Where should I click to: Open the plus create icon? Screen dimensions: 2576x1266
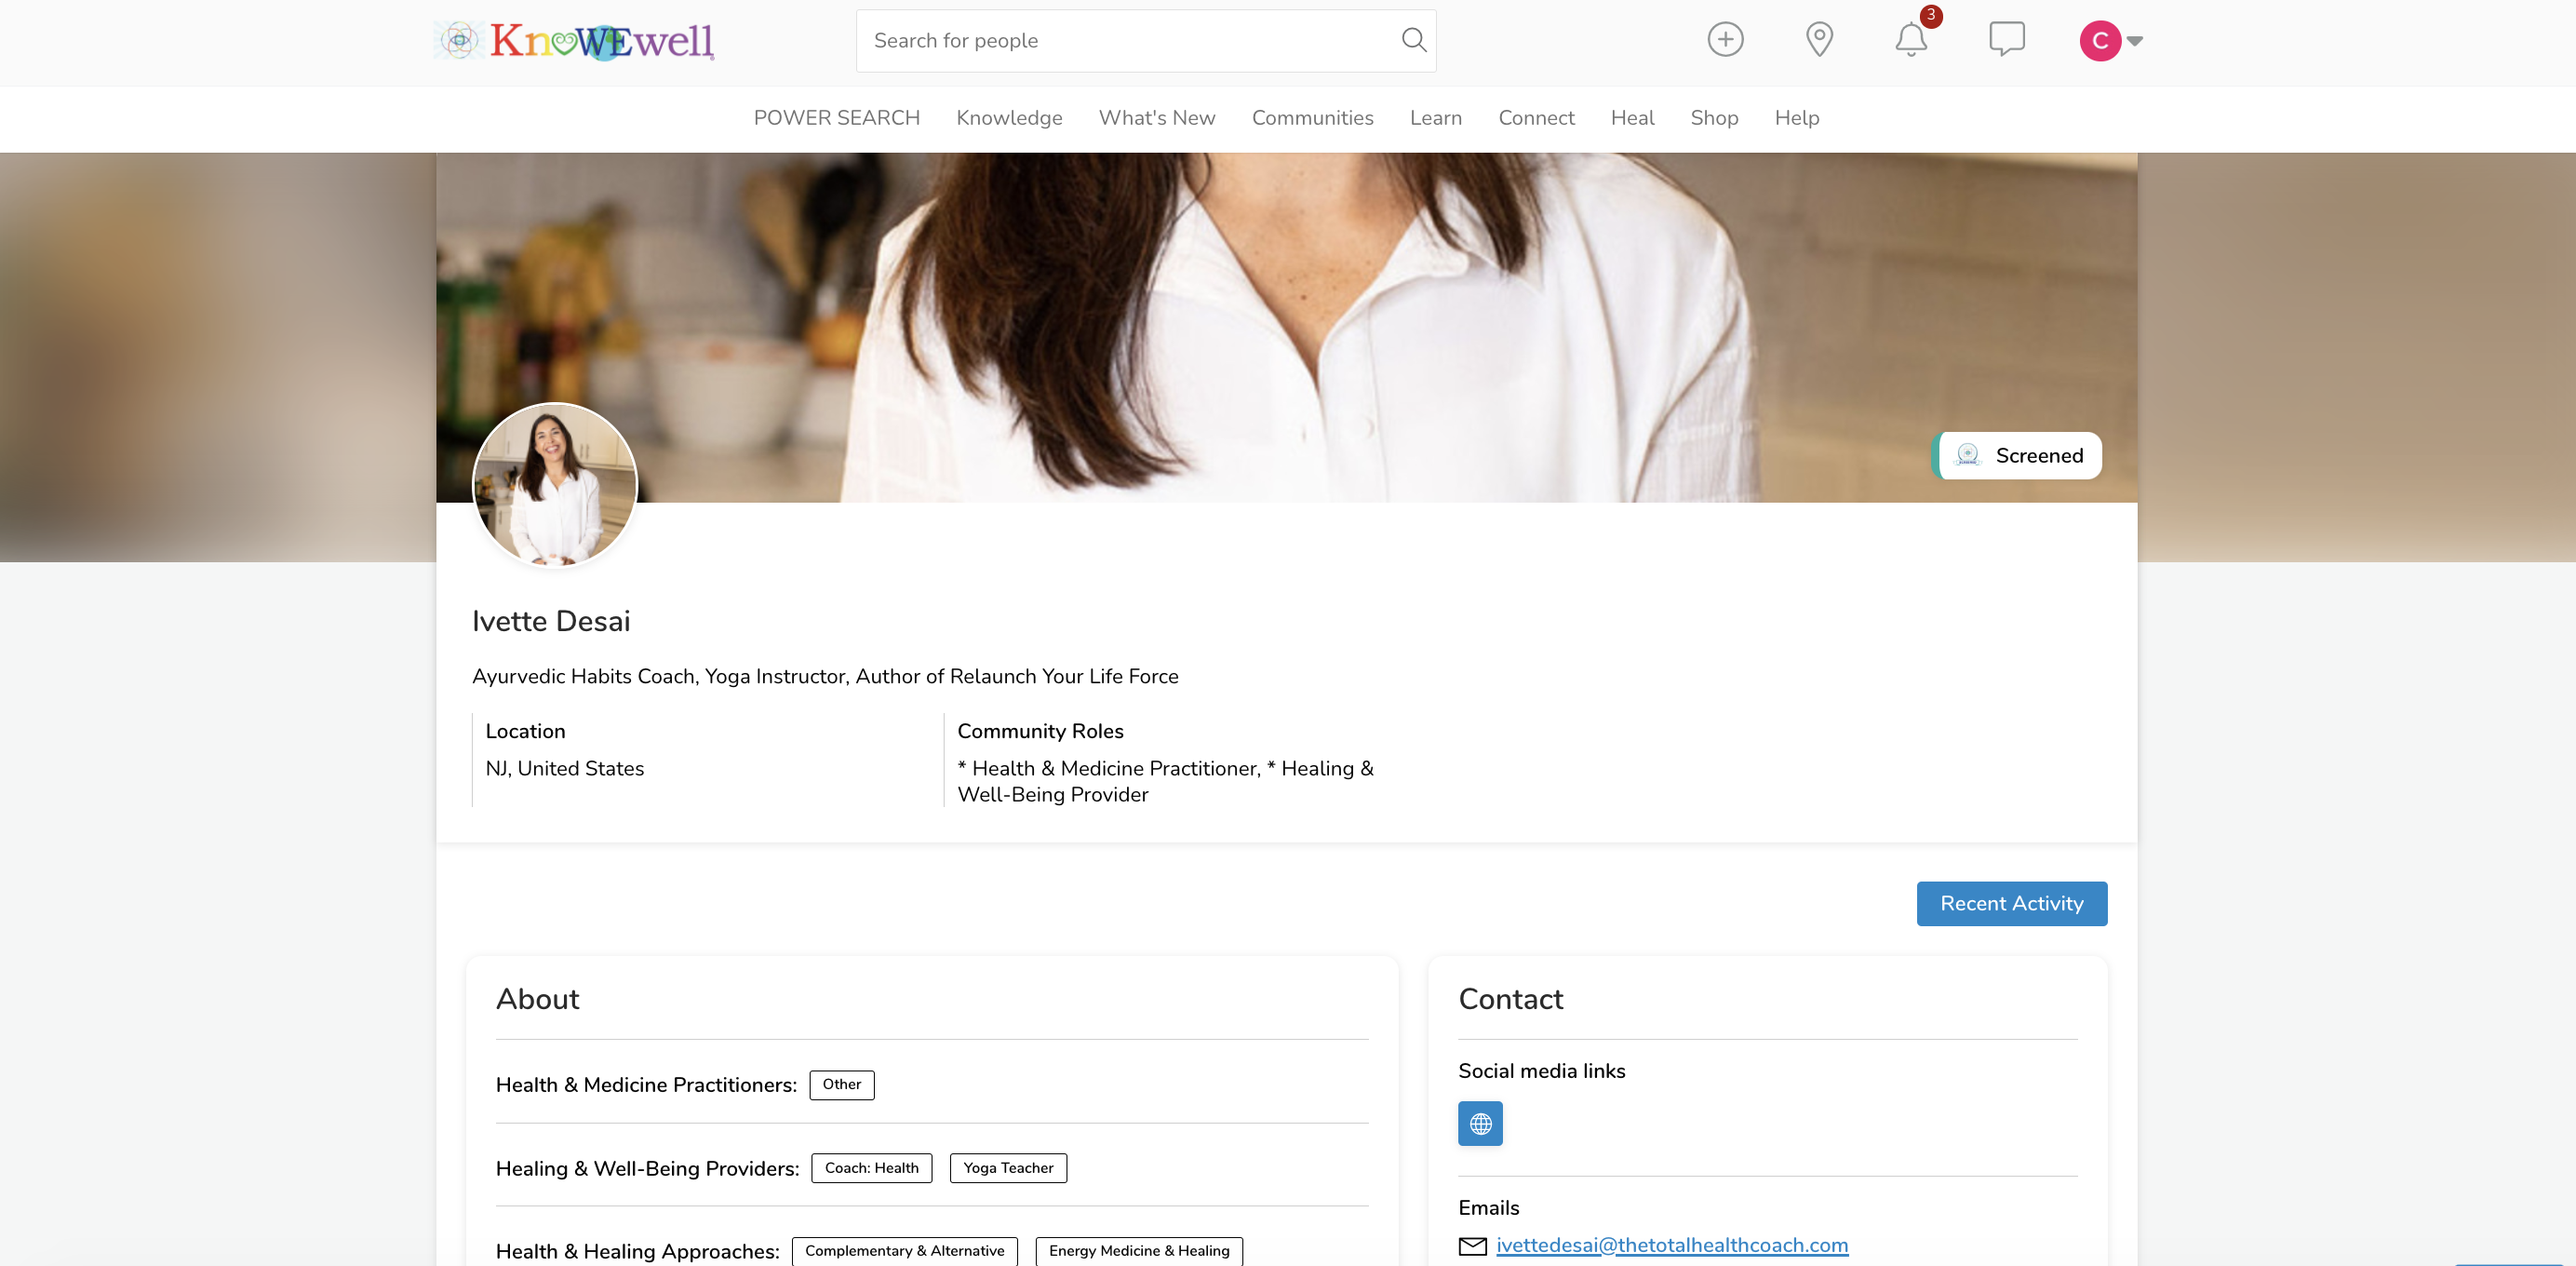click(x=1725, y=40)
